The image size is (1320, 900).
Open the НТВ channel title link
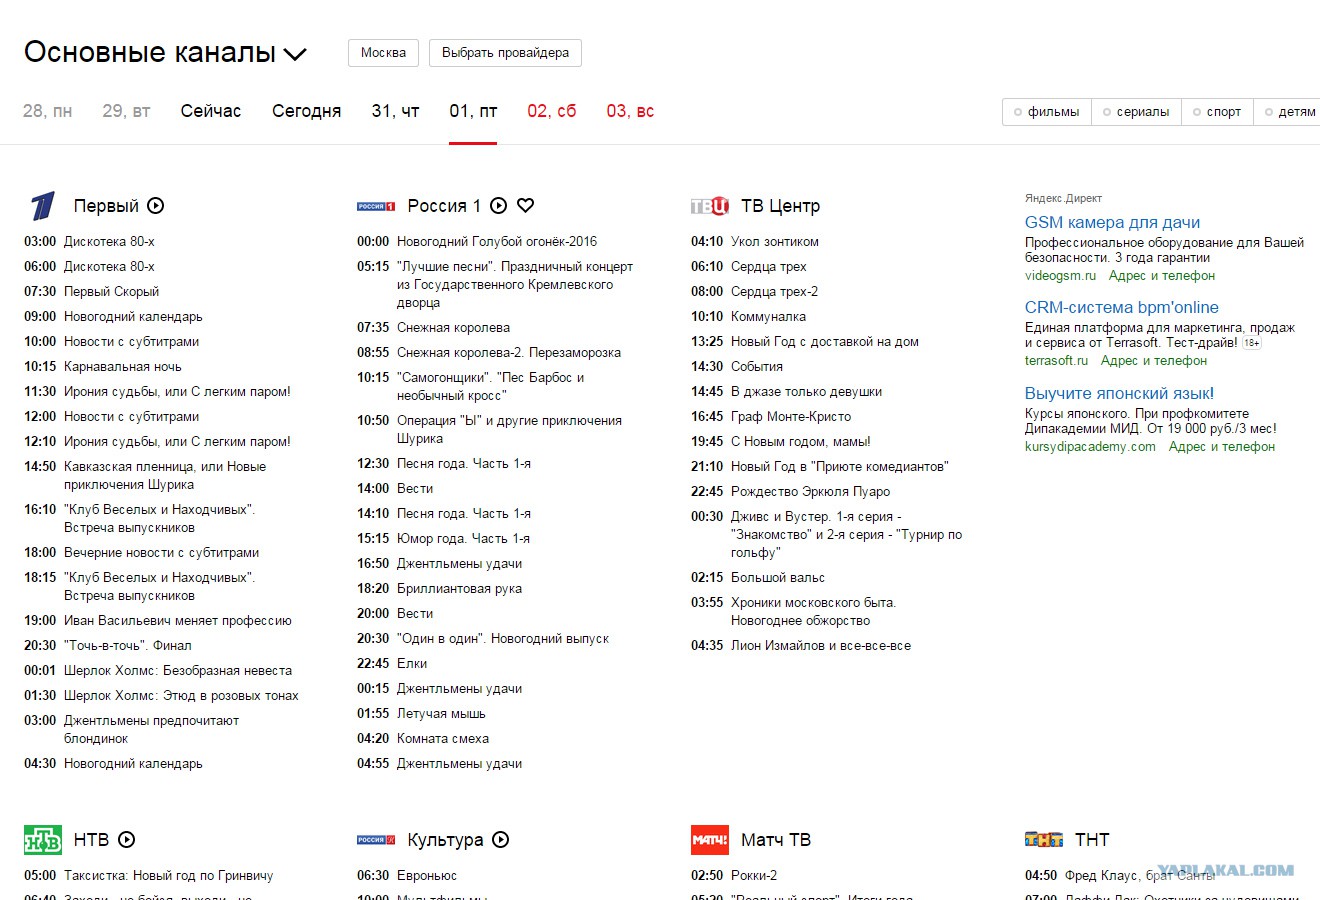(x=92, y=840)
